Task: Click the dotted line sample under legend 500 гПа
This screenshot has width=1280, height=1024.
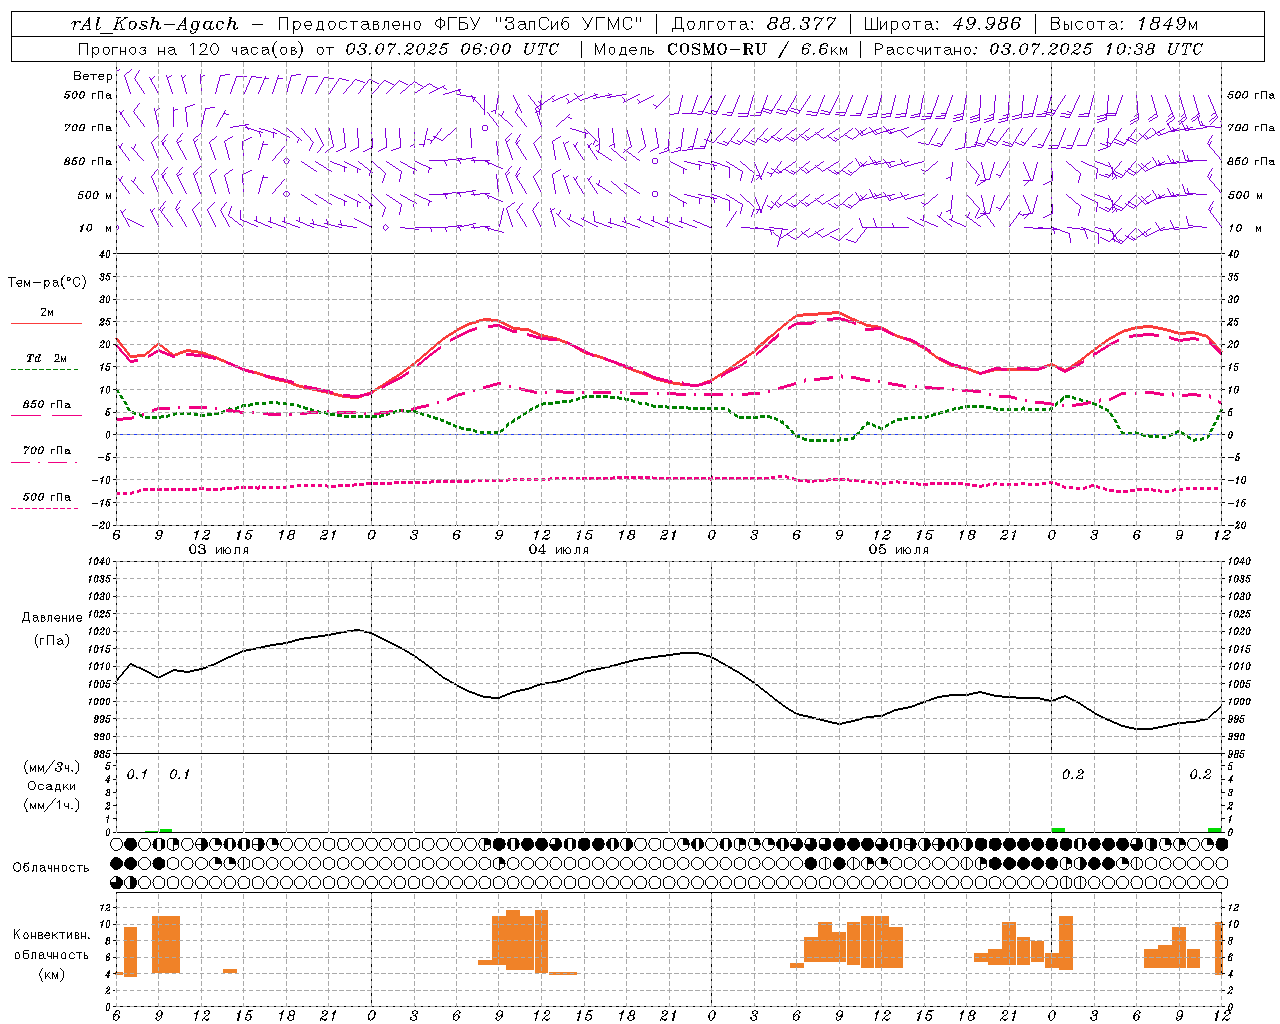Action: (44, 508)
